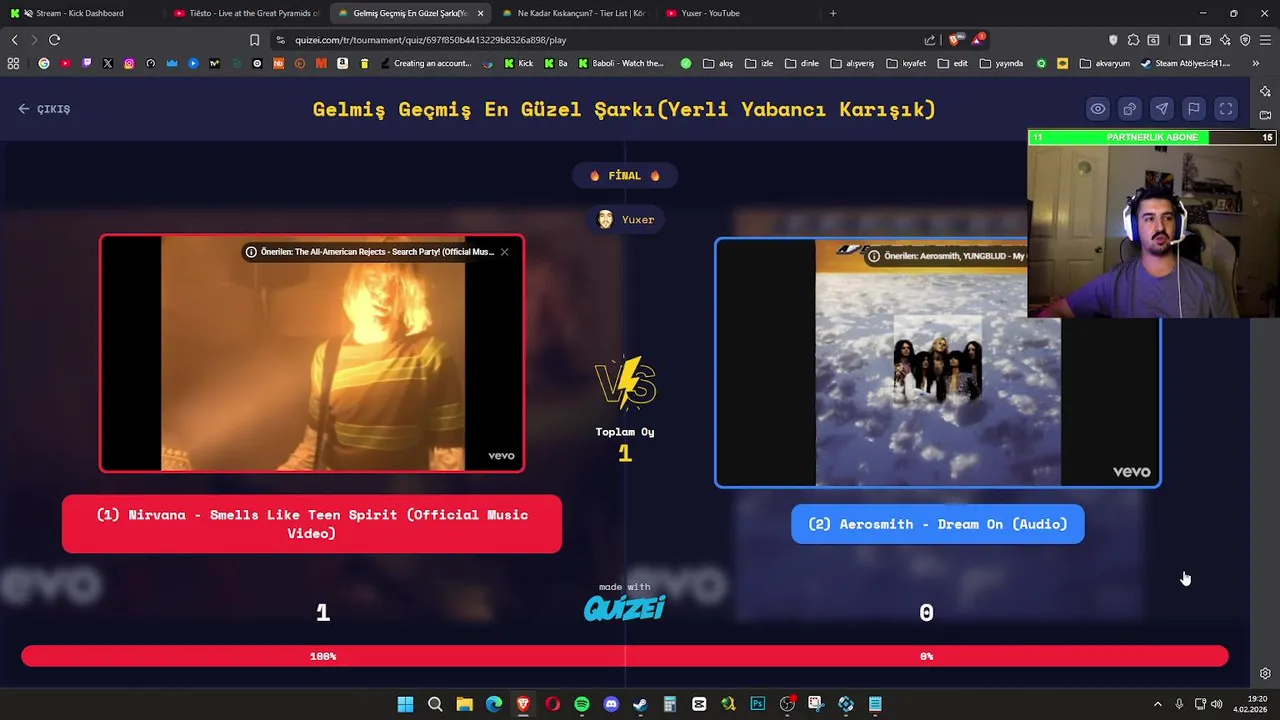Open Steam from the taskbar

(640, 704)
